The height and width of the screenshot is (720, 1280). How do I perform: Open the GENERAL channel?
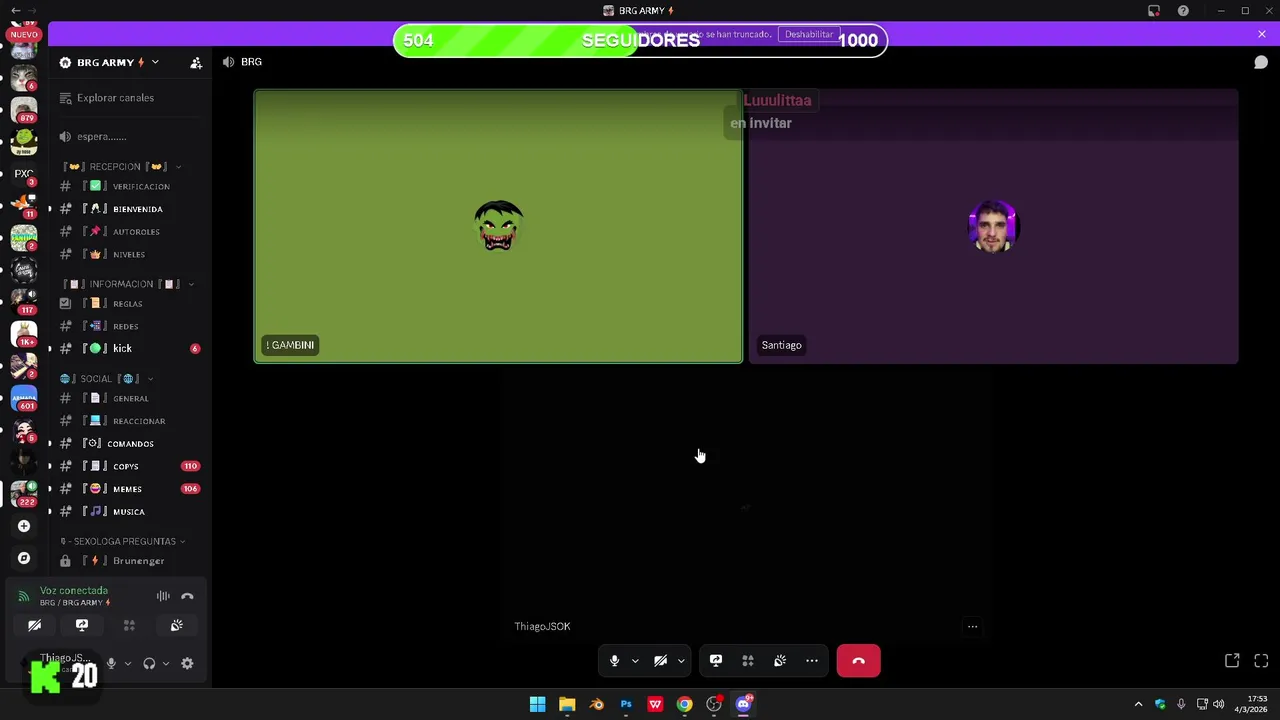coord(129,399)
